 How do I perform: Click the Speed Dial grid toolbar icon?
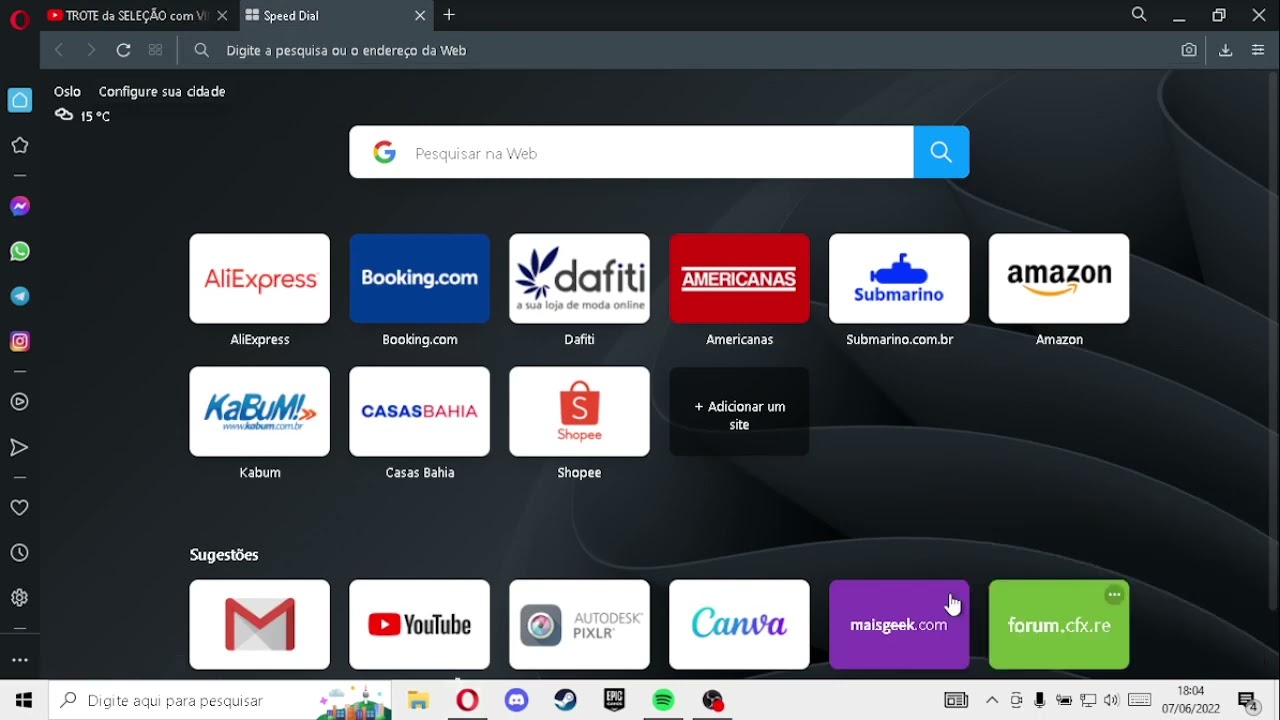tap(155, 50)
